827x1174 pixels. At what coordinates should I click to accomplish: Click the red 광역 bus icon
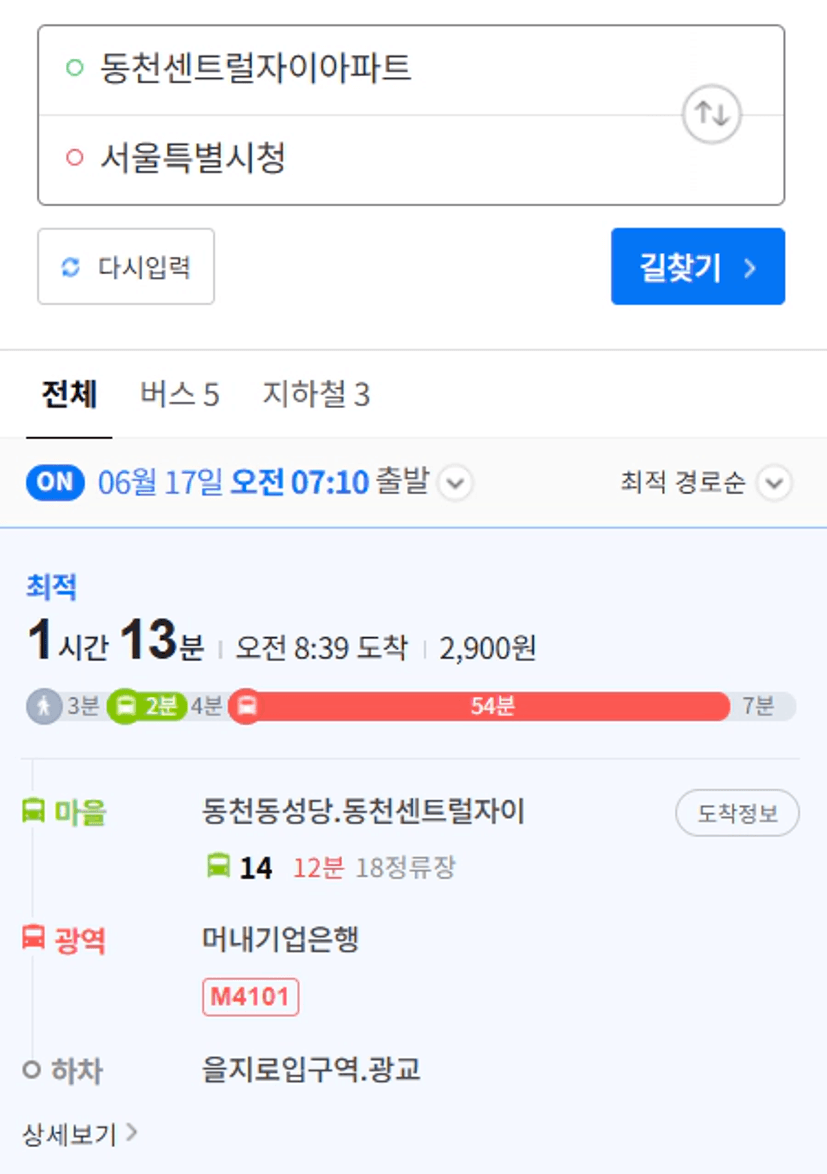point(33,937)
